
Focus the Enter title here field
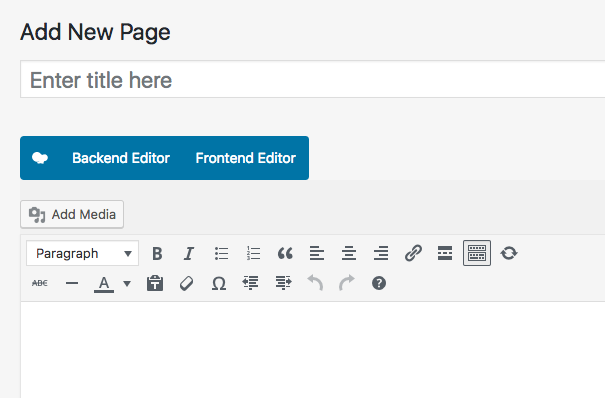tap(313, 79)
